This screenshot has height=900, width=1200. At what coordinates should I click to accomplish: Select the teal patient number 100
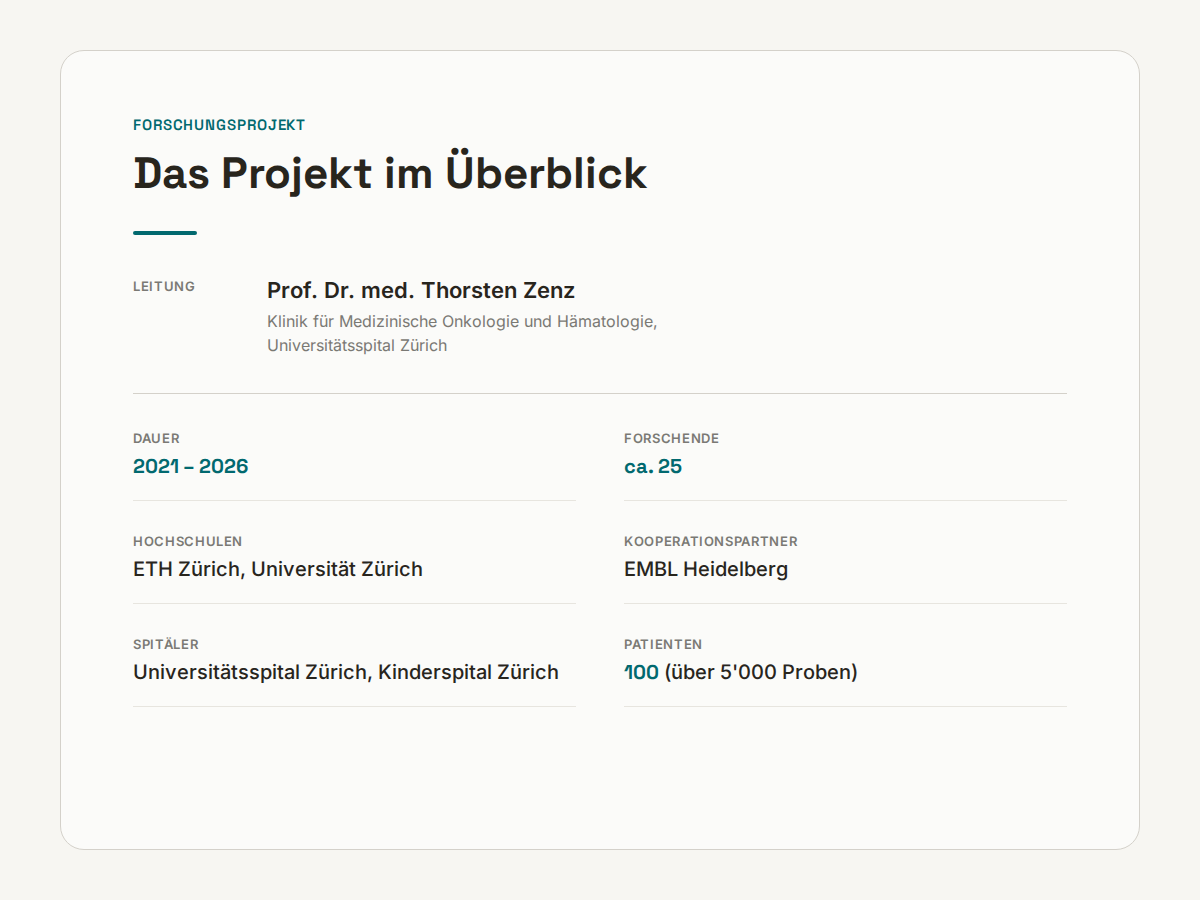point(641,673)
